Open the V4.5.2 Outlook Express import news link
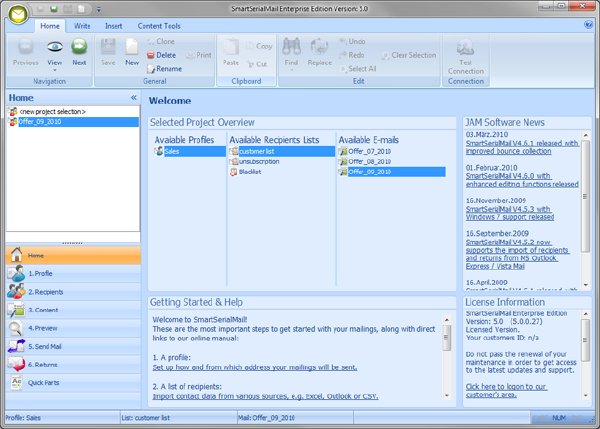Screen dimensions: 600x429 pyautogui.click(x=517, y=254)
